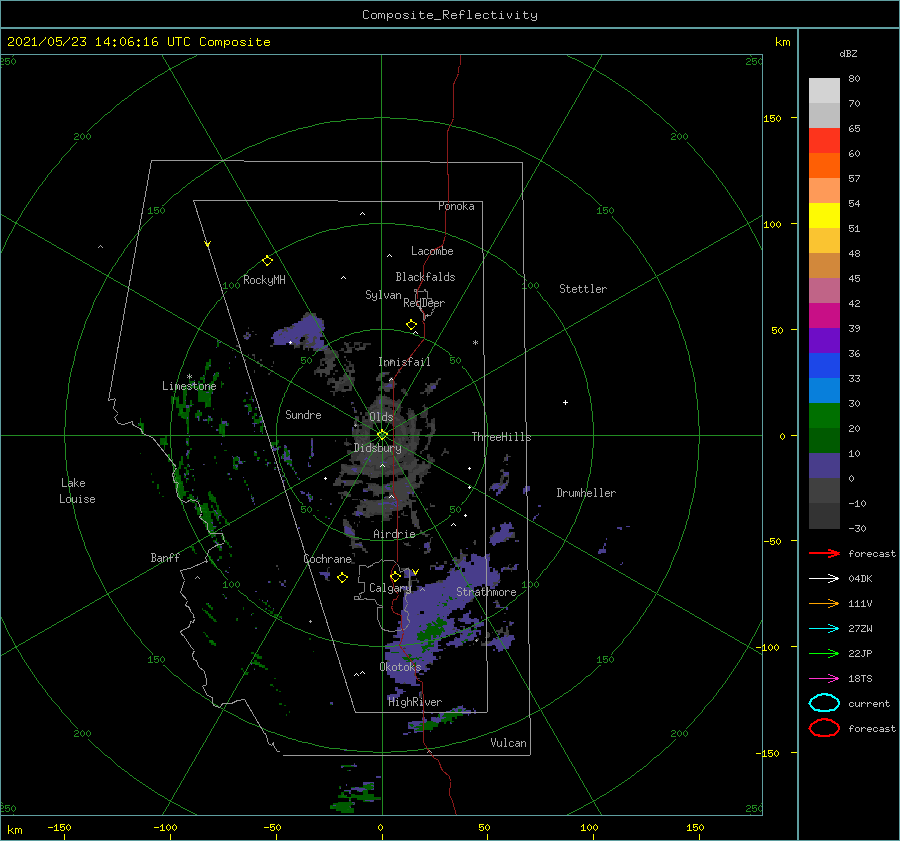Select the blue swatch between 36 and 33
Viewport: 900px width, 841px height.
click(824, 366)
